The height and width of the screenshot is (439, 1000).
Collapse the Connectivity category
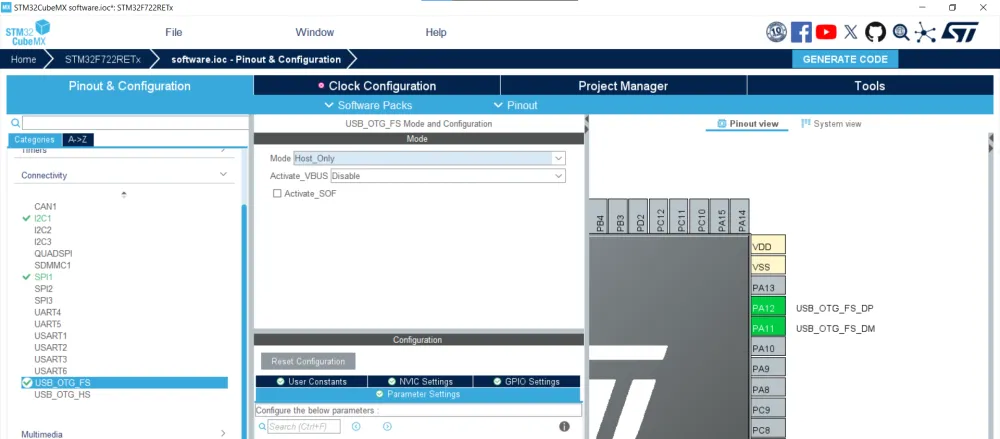pyautogui.click(x=223, y=174)
